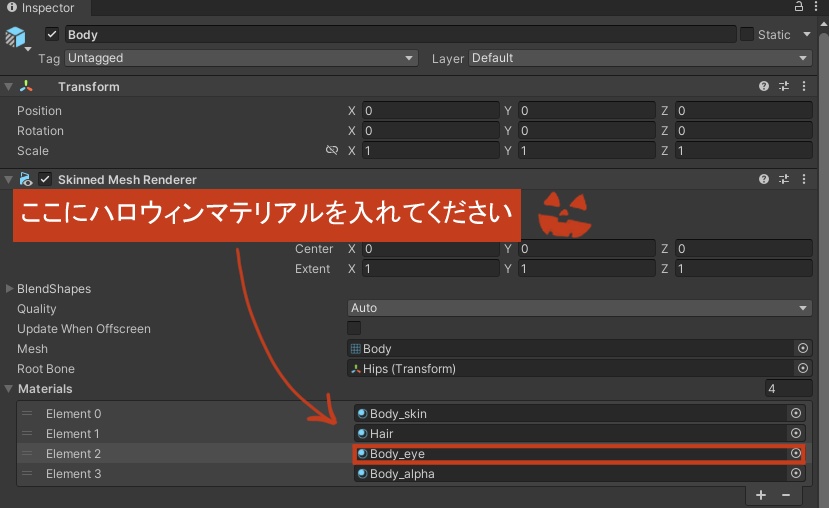
Task: Open object picker for Body_eye material
Action: pos(796,453)
